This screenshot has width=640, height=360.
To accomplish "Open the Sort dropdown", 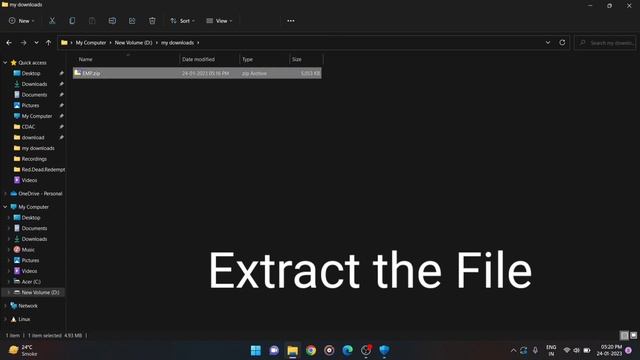I will pyautogui.click(x=182, y=21).
